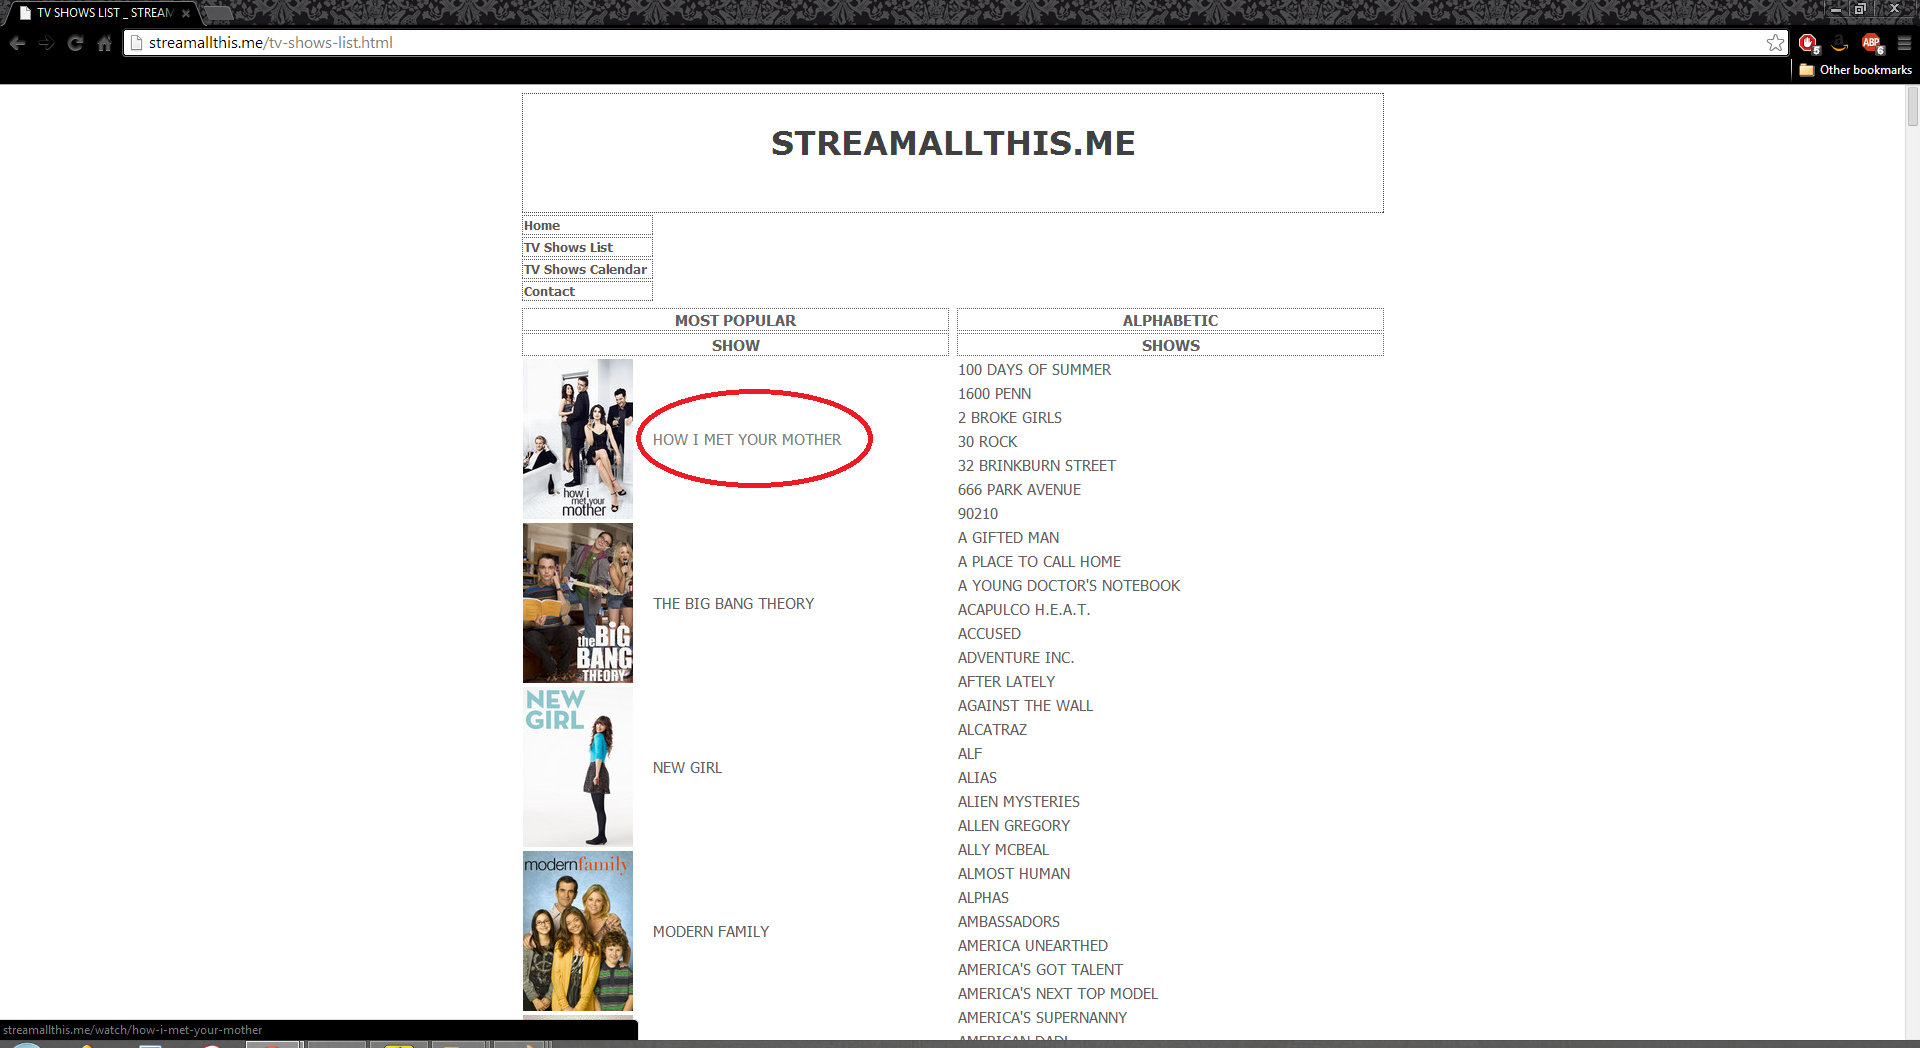Click the back navigation arrow
The image size is (1920, 1048).
point(17,43)
